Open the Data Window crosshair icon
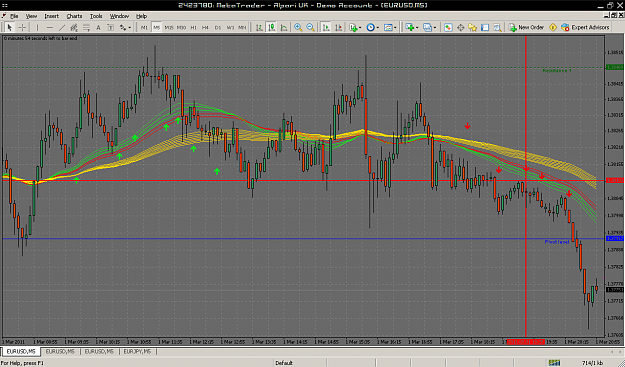Image resolution: width=625 pixels, height=367 pixels. pos(460,27)
